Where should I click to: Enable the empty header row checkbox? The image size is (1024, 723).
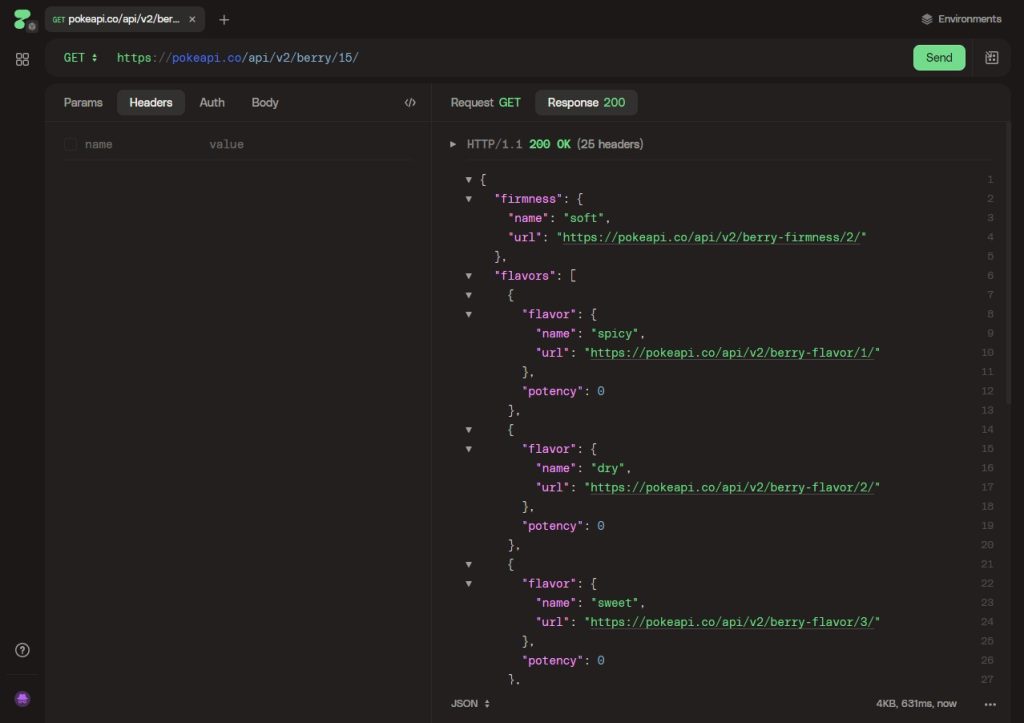coord(71,144)
